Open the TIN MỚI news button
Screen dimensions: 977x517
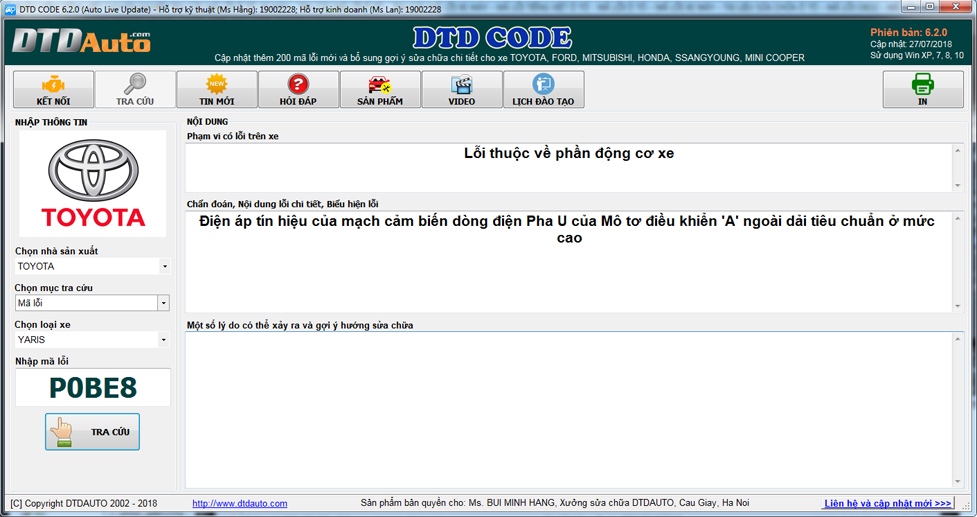217,90
